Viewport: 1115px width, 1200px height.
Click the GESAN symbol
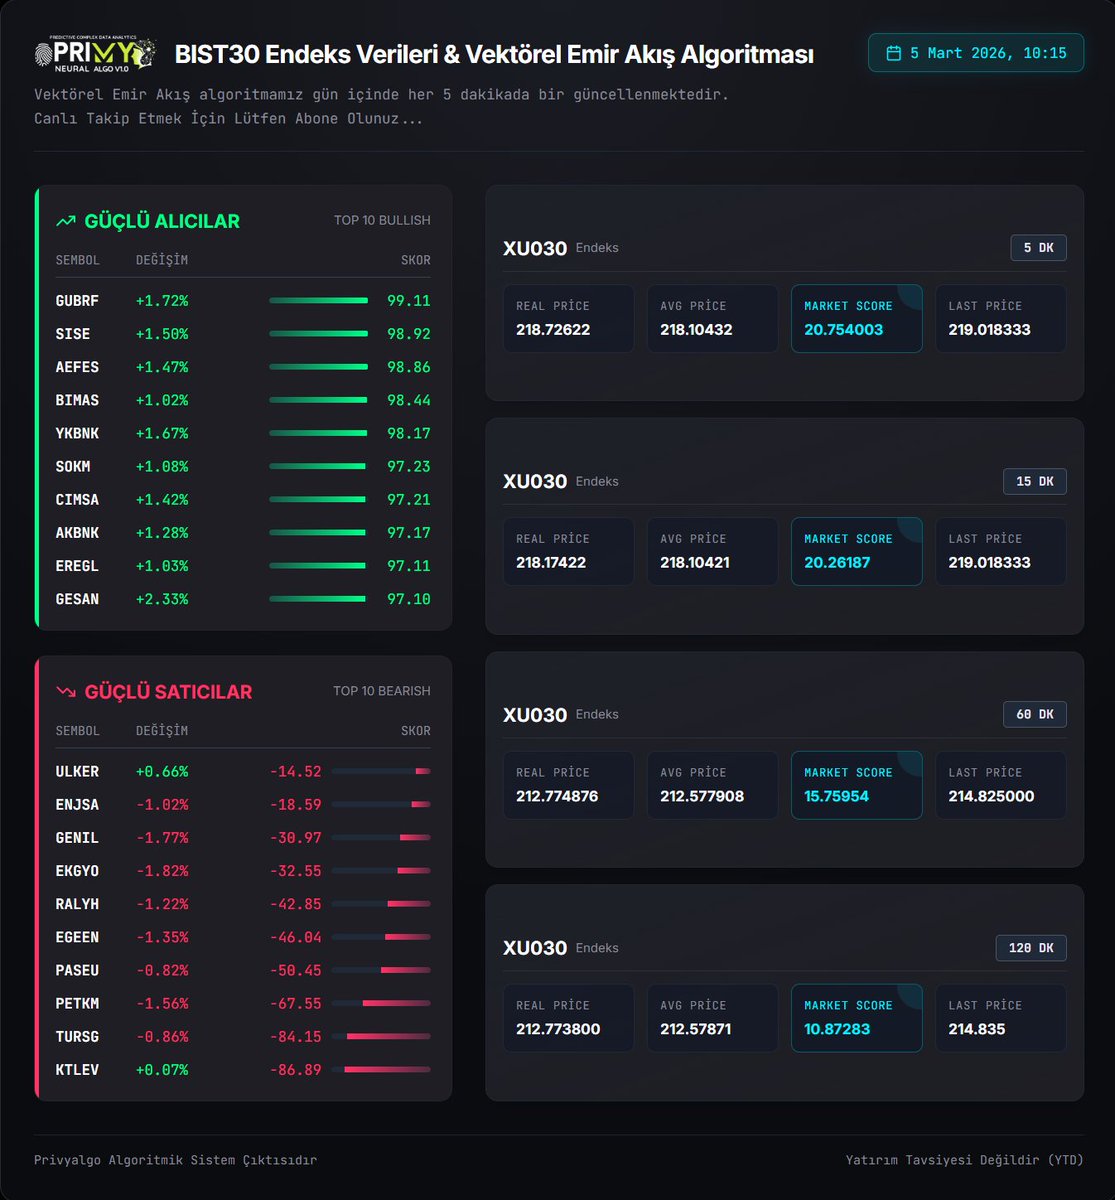tap(77, 599)
